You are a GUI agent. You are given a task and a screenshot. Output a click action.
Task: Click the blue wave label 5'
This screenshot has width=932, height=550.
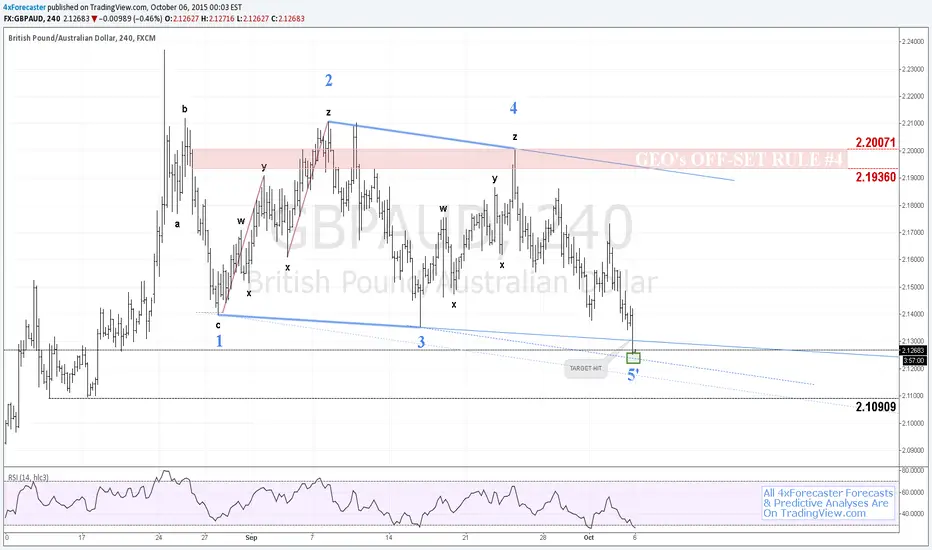tap(634, 375)
